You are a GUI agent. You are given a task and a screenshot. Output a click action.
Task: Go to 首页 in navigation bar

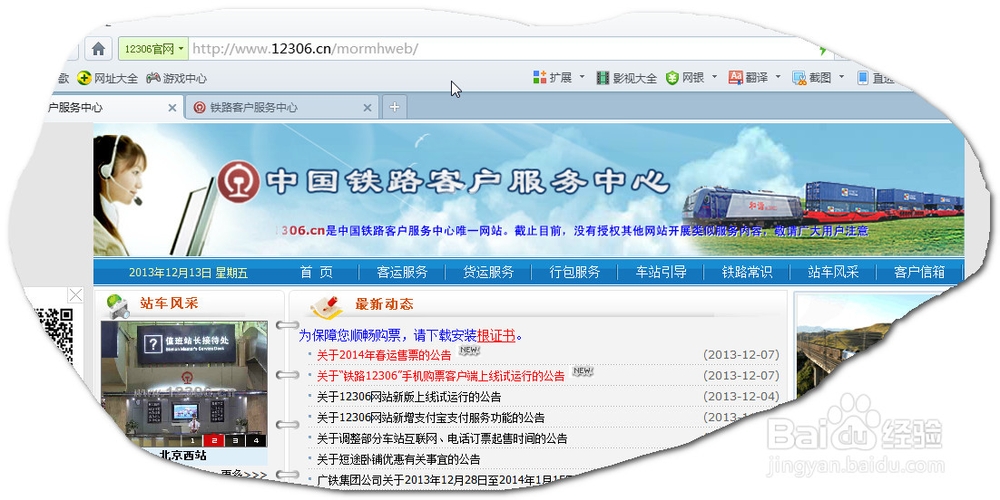316,272
